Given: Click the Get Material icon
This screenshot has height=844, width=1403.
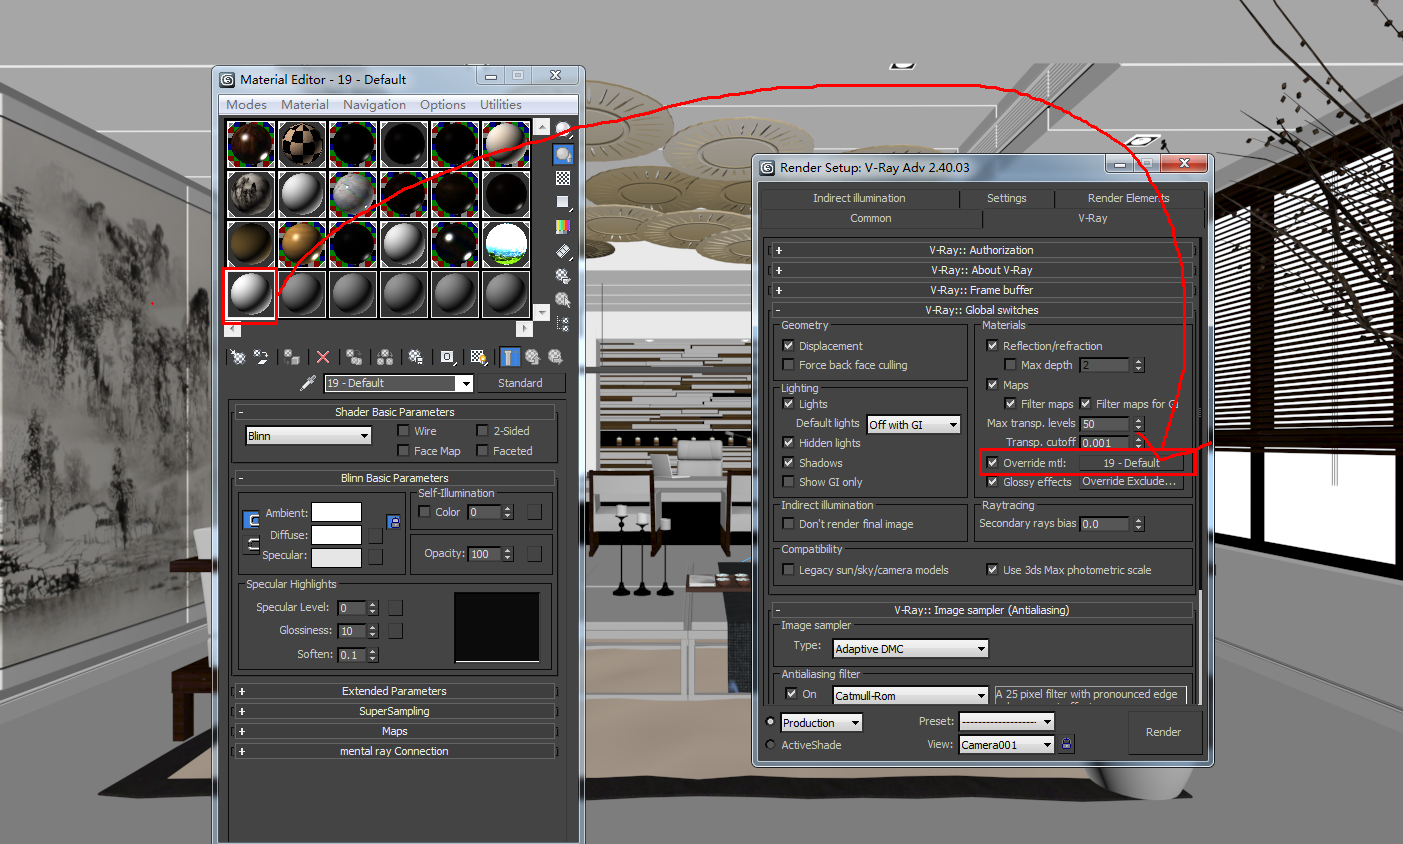Looking at the screenshot, I should 238,357.
